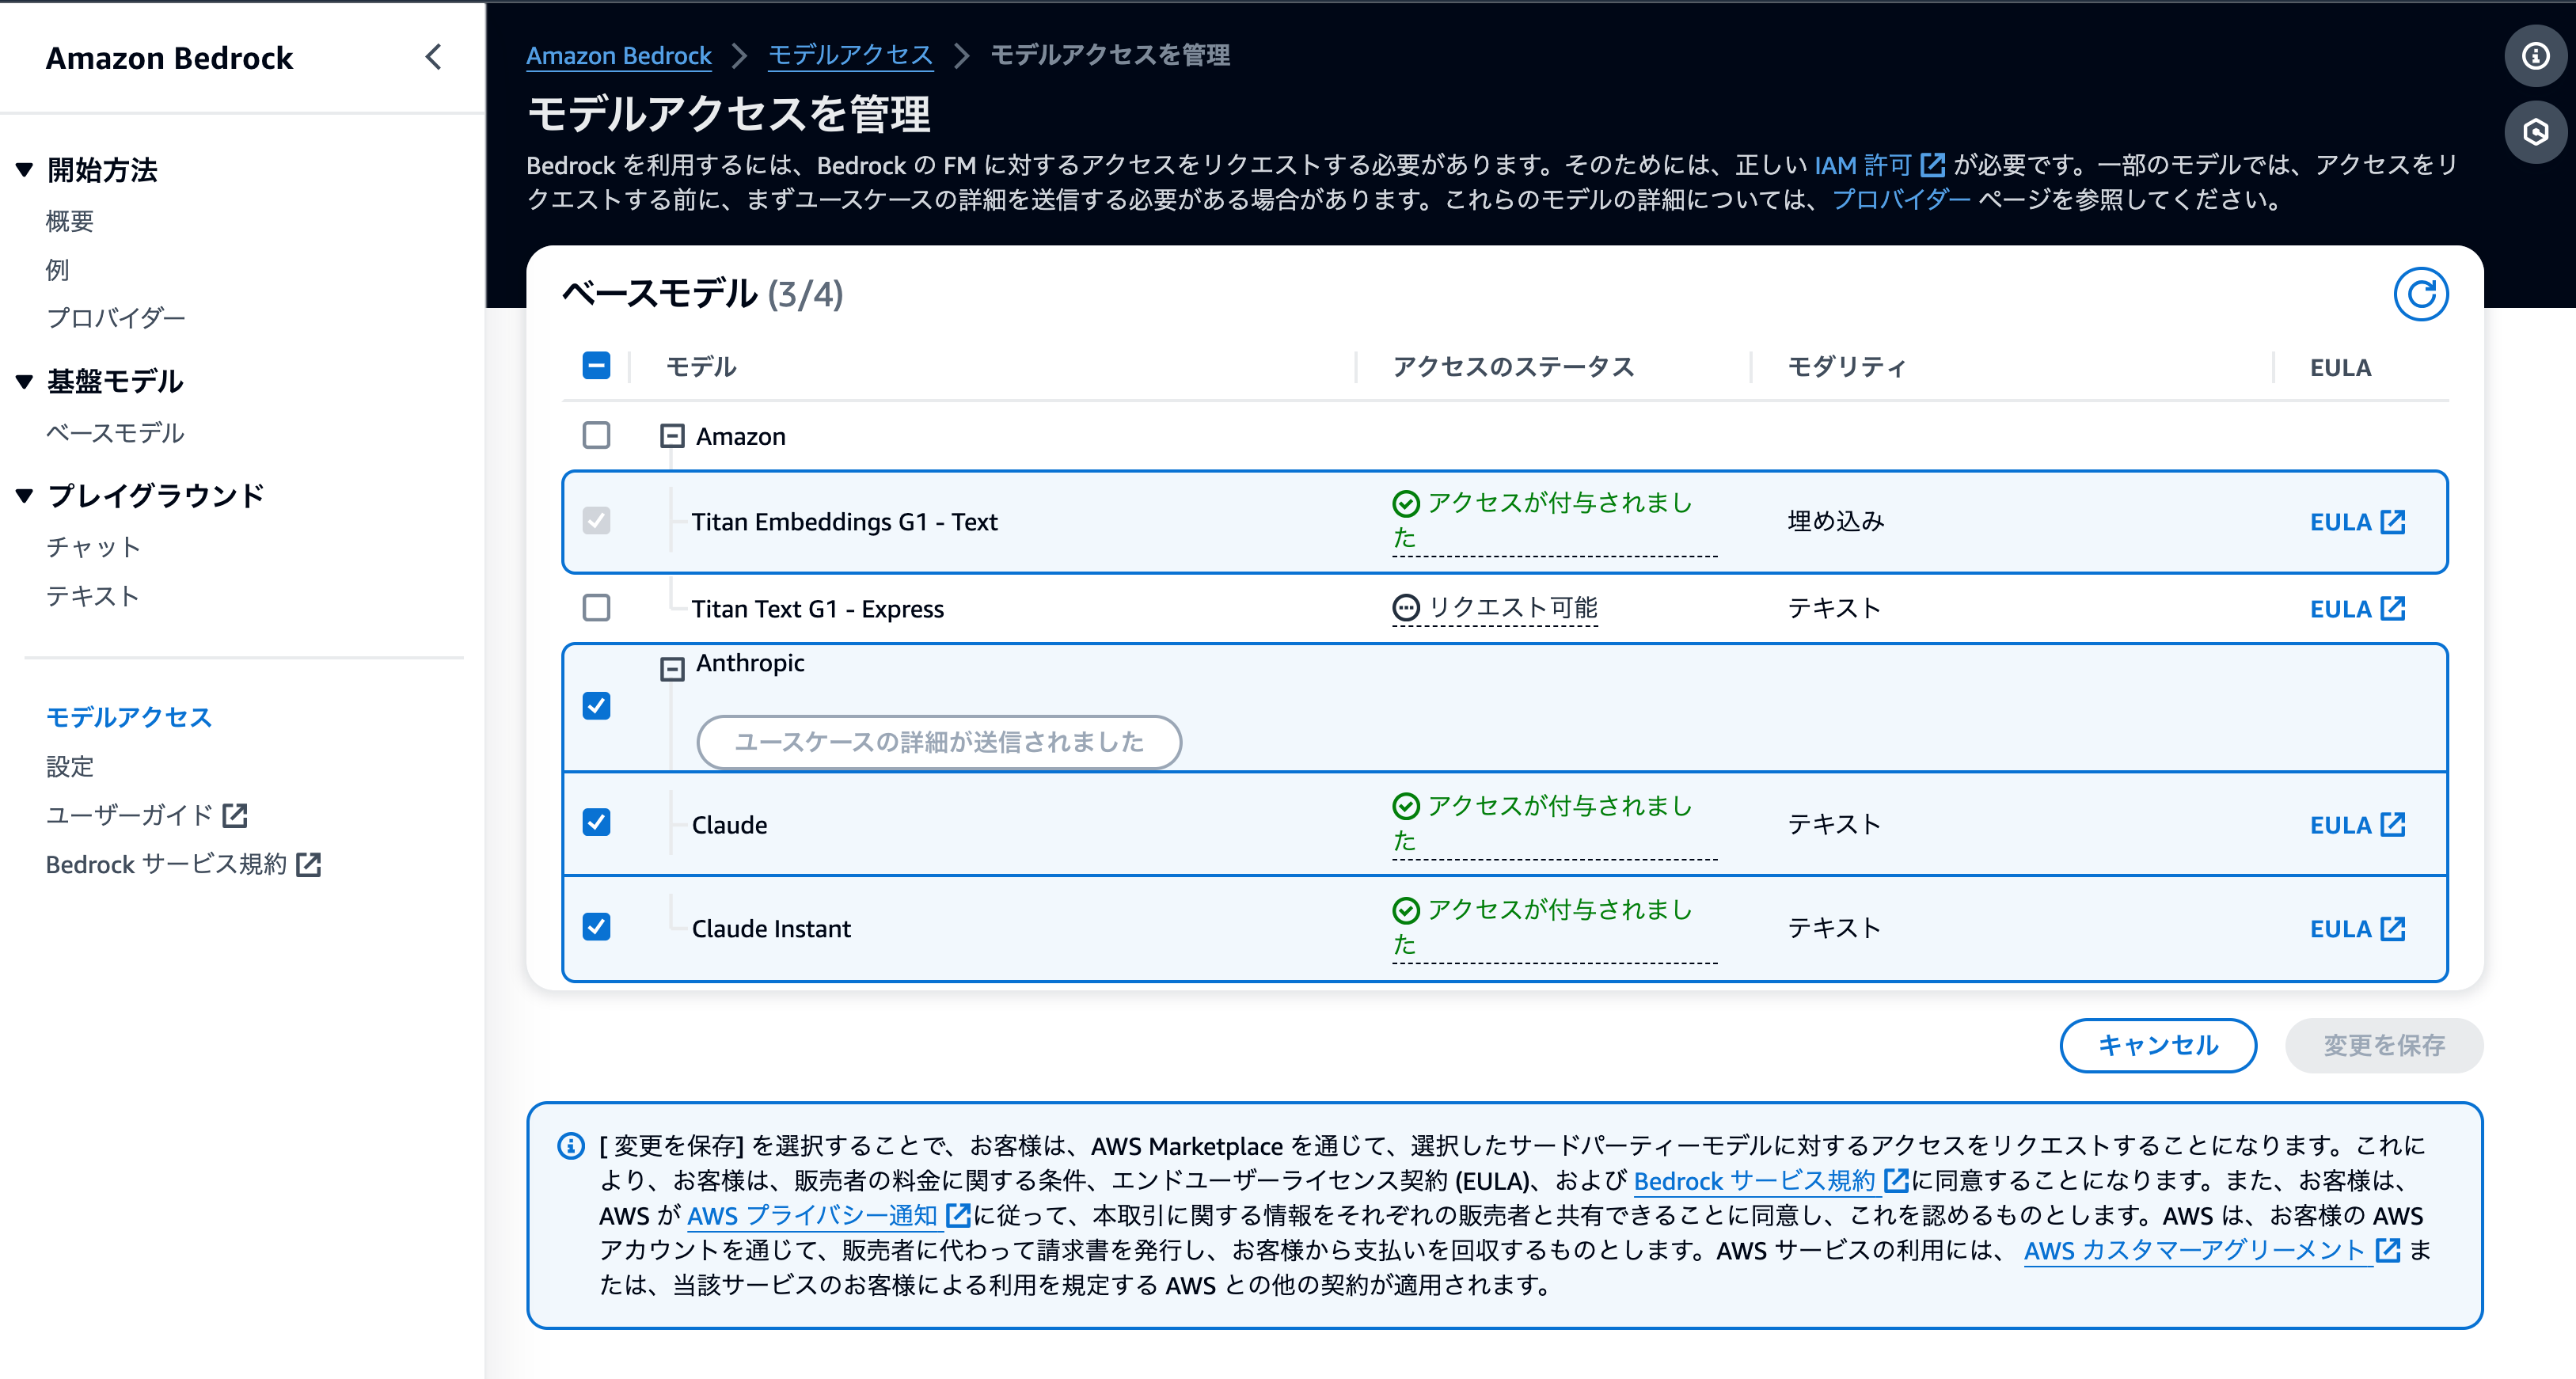Open チャット in the sidebar

93,547
